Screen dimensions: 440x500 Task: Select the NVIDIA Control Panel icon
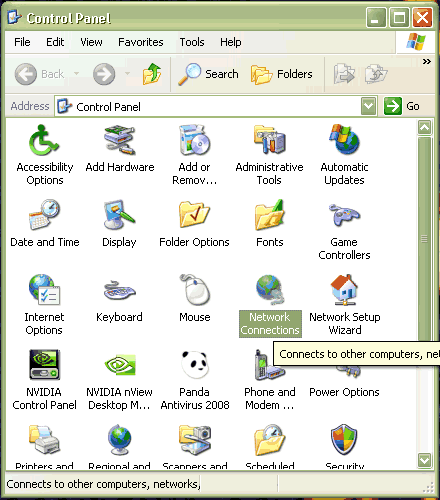pyautogui.click(x=44, y=365)
